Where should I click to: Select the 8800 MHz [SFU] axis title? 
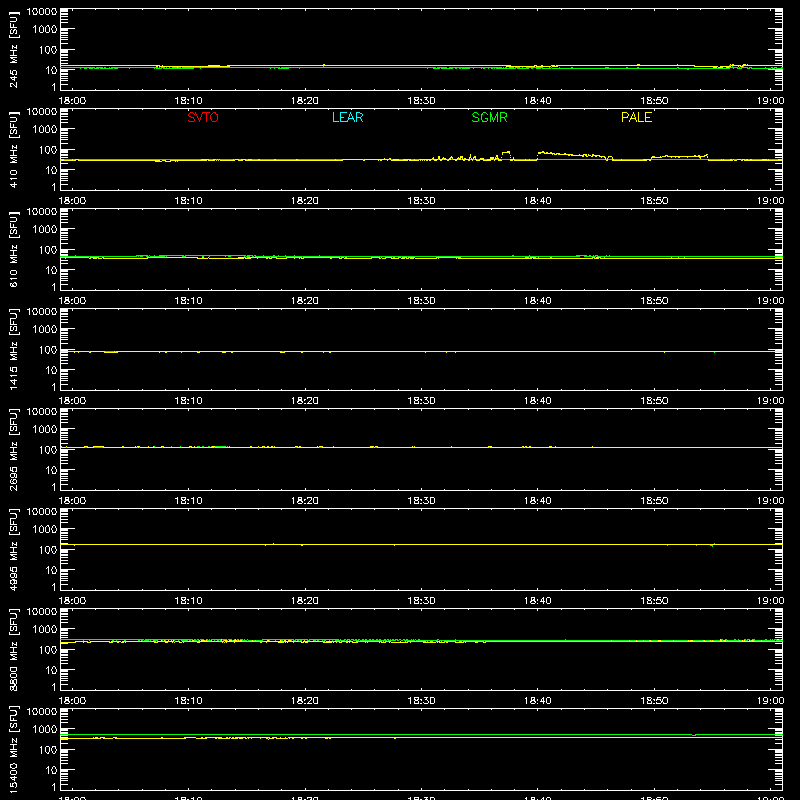(14, 649)
